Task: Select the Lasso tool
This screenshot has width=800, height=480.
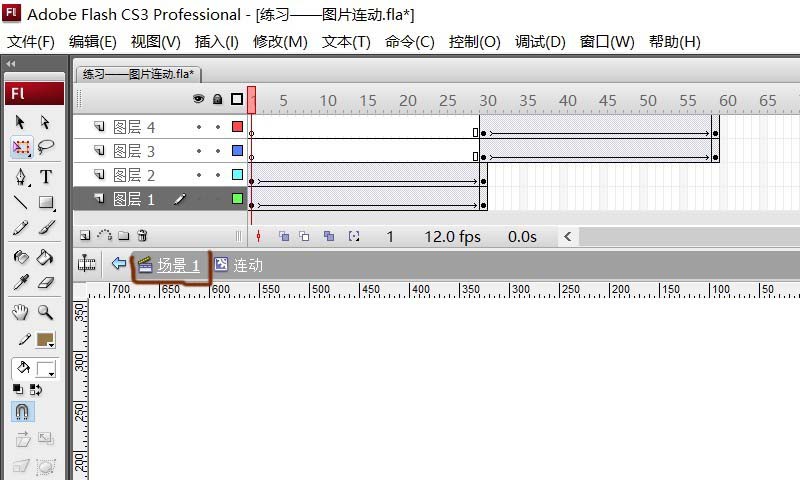Action: point(45,147)
